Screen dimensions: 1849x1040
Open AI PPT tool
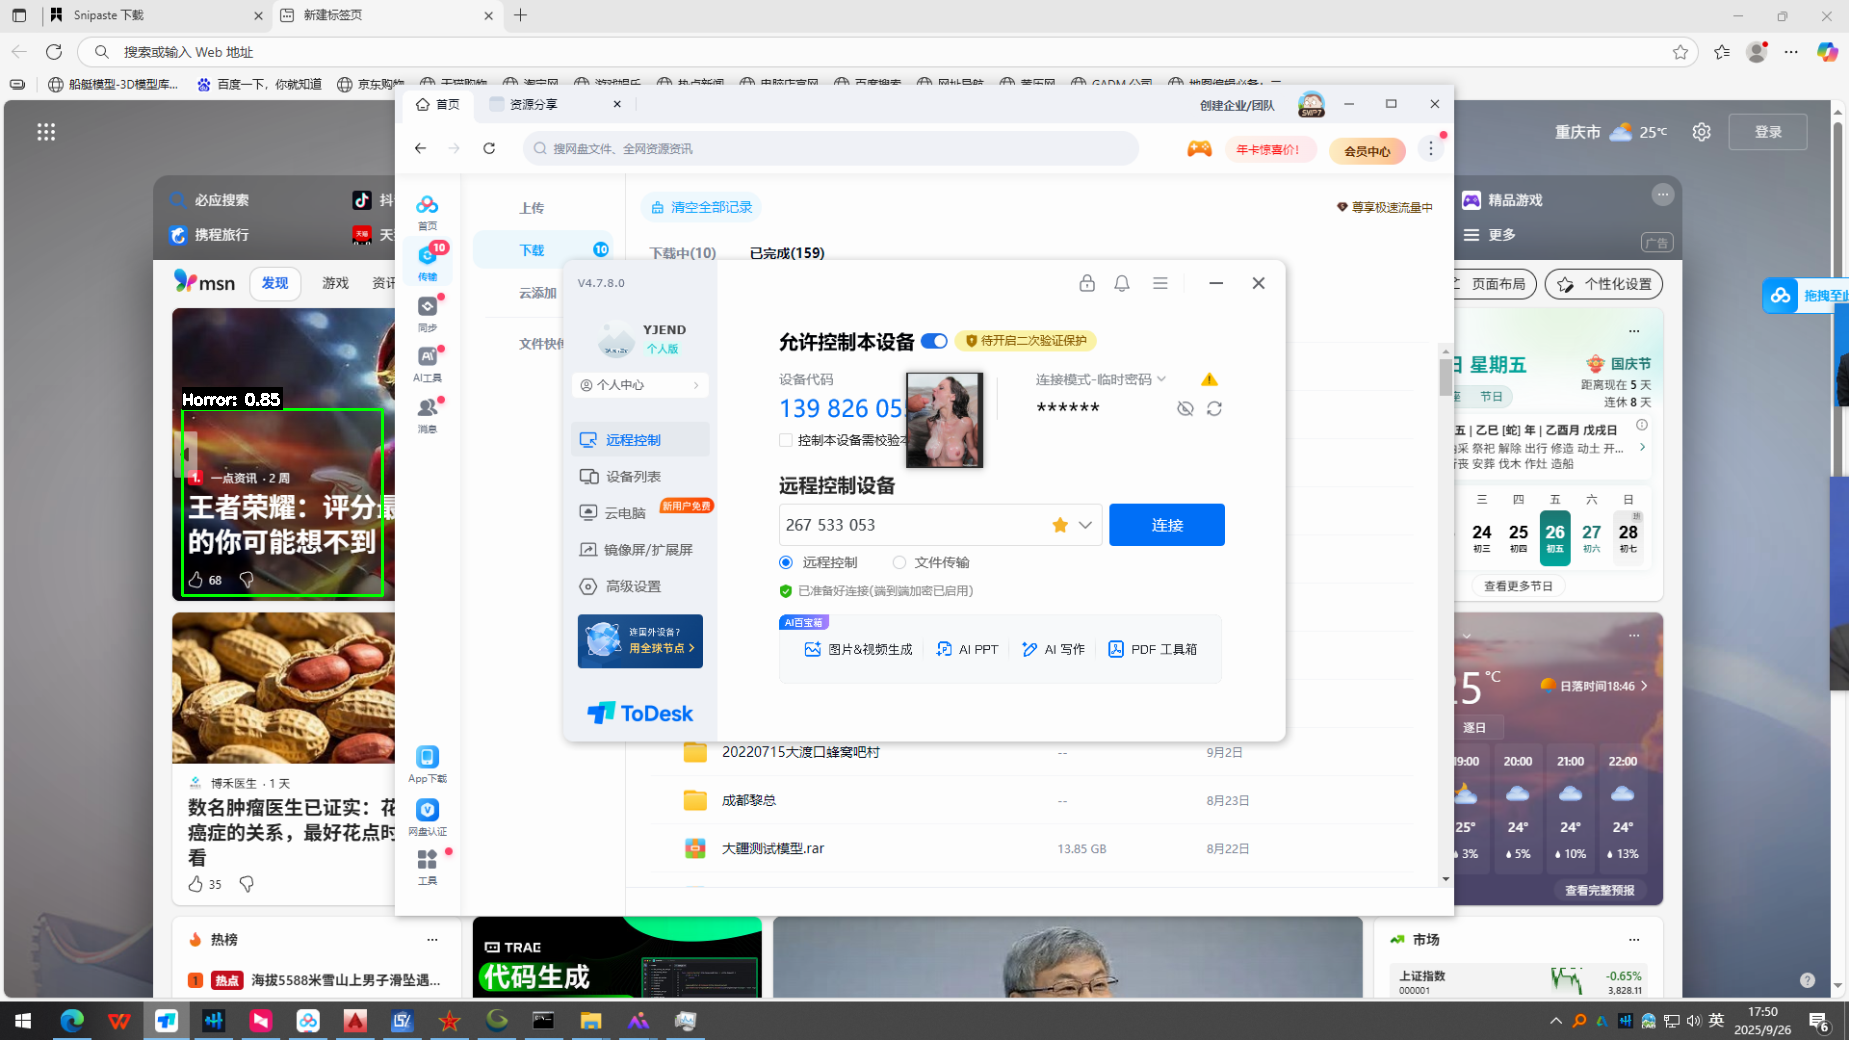point(966,649)
